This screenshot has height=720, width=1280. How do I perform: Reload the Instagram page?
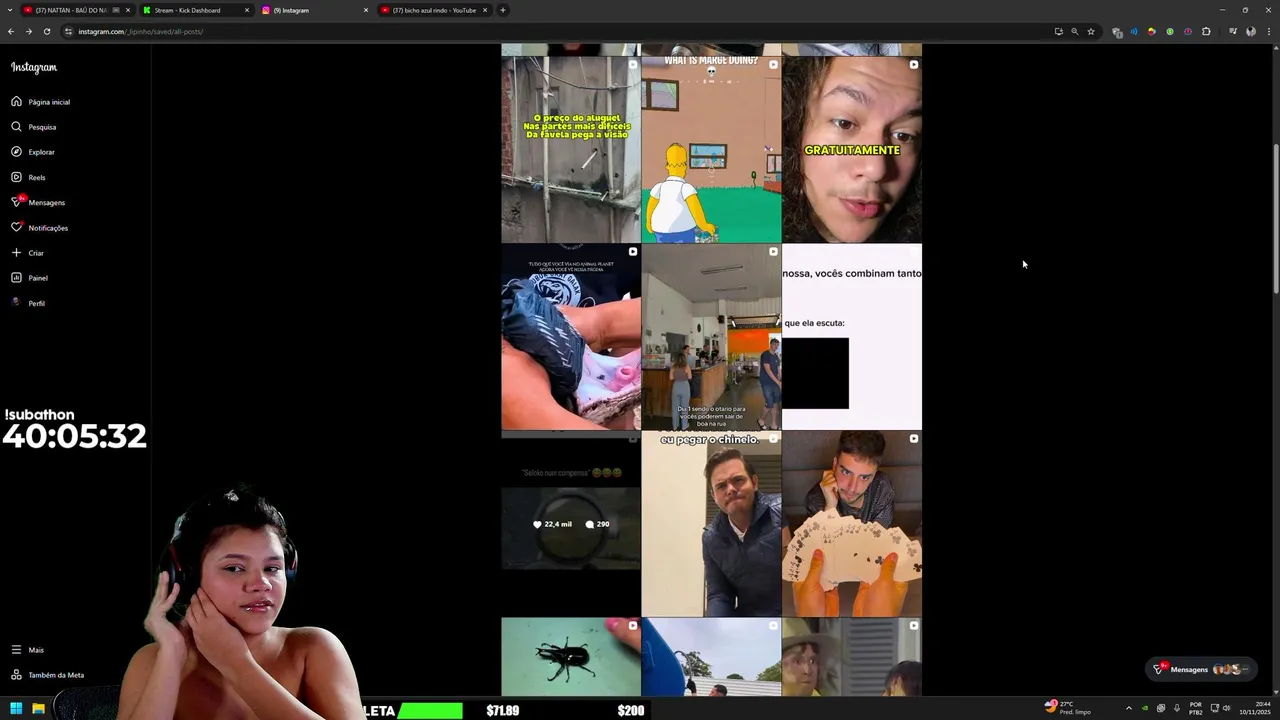point(47,31)
